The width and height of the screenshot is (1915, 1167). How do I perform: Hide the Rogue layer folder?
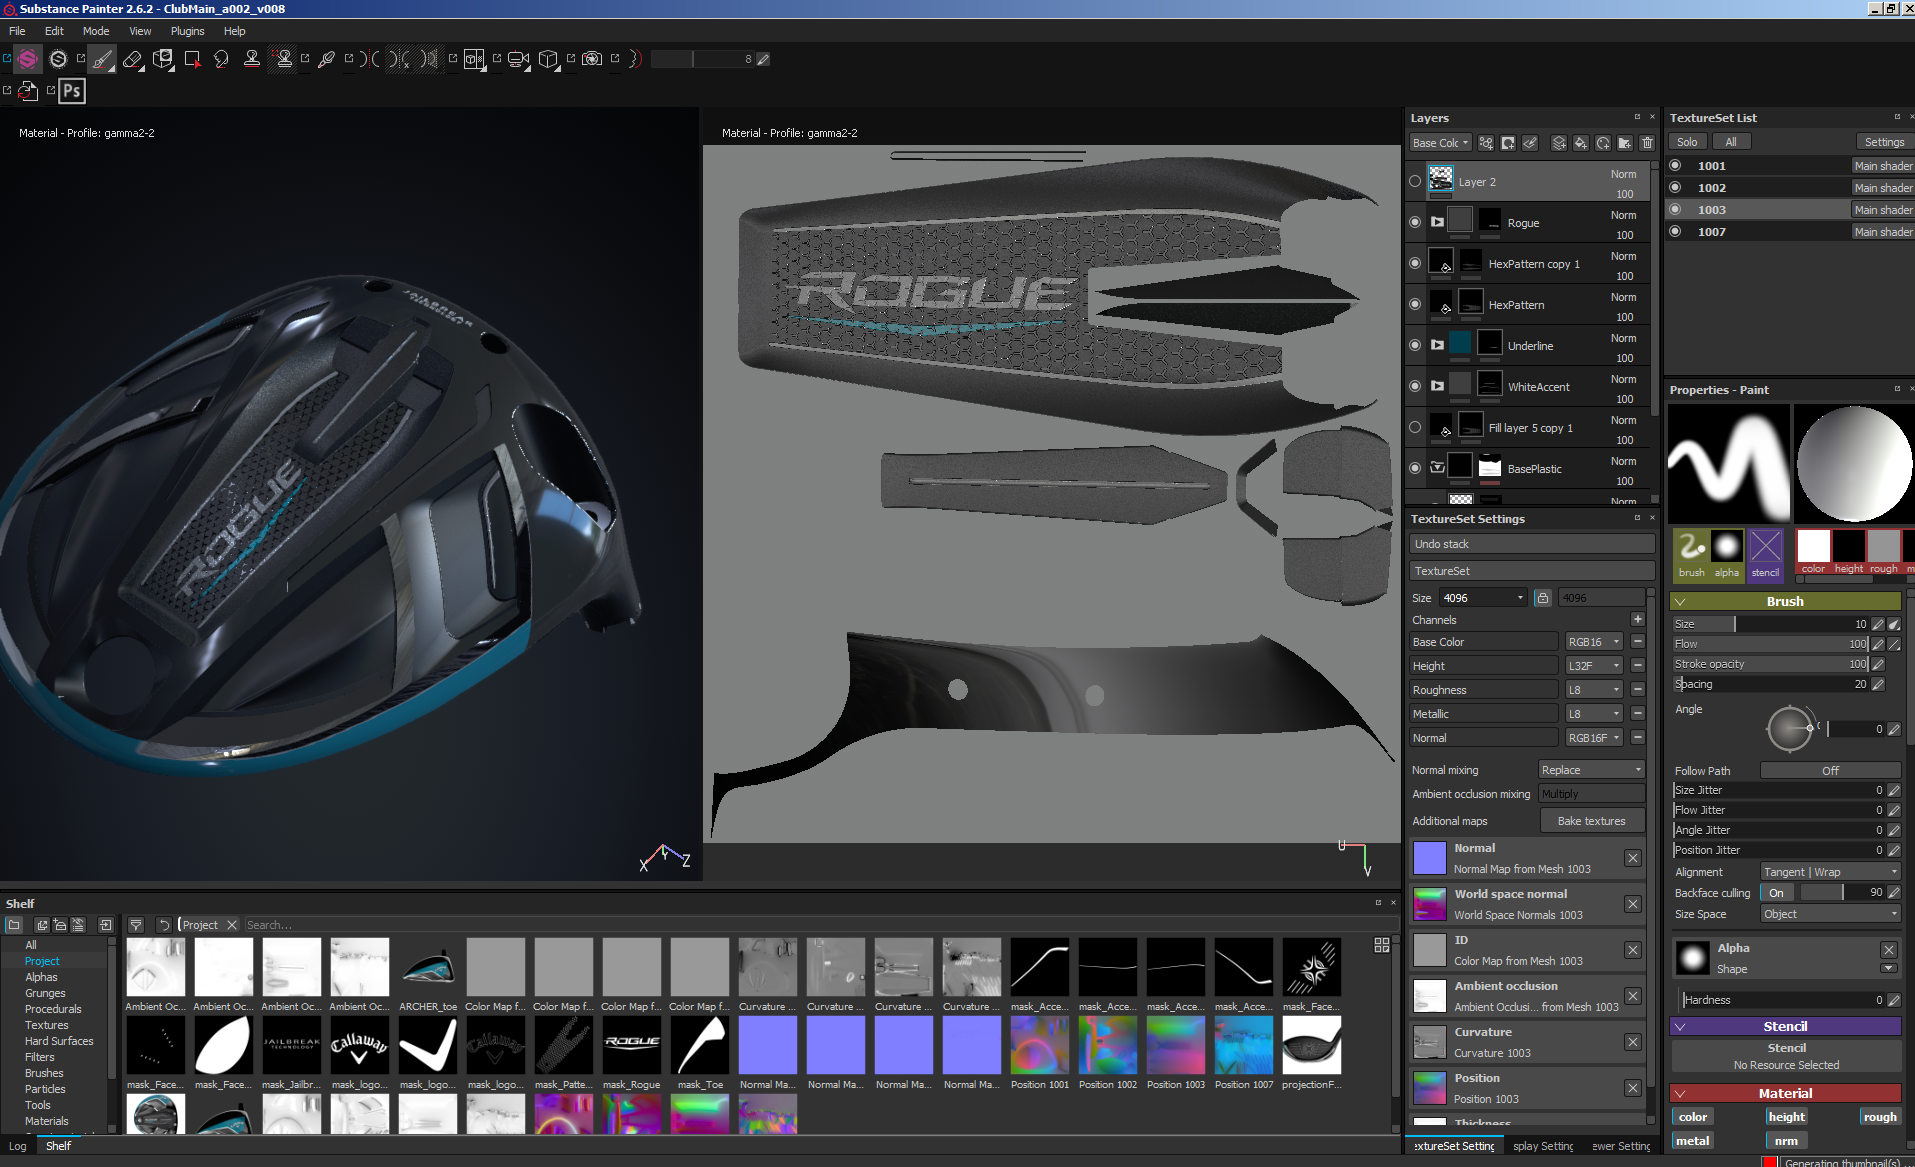click(x=1414, y=222)
